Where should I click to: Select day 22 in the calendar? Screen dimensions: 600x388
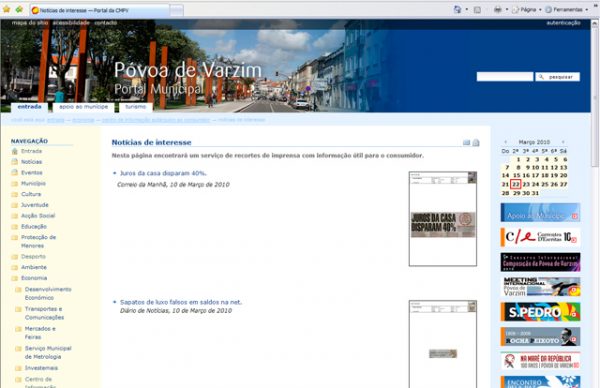point(516,184)
